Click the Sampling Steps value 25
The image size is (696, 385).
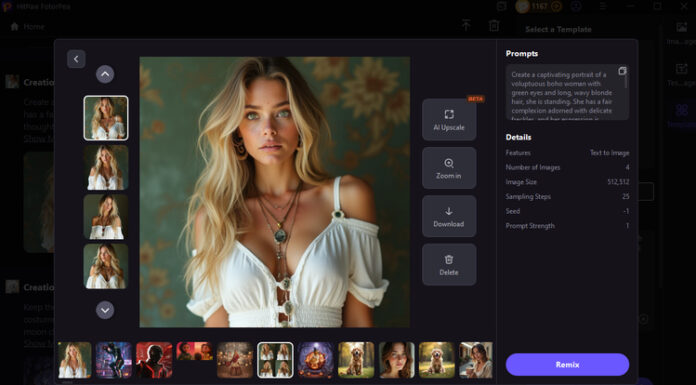pyautogui.click(x=625, y=197)
